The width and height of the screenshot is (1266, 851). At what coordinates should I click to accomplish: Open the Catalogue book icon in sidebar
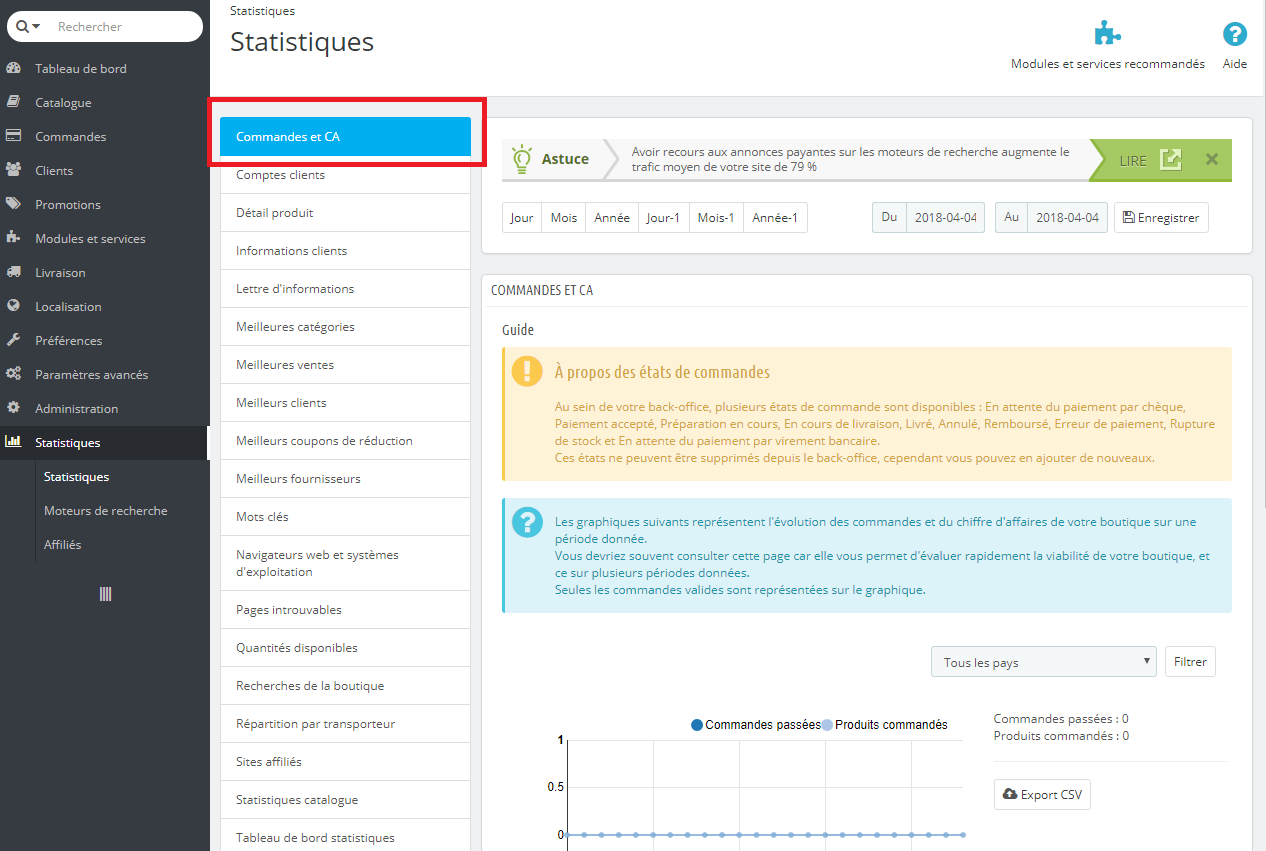click(14, 102)
